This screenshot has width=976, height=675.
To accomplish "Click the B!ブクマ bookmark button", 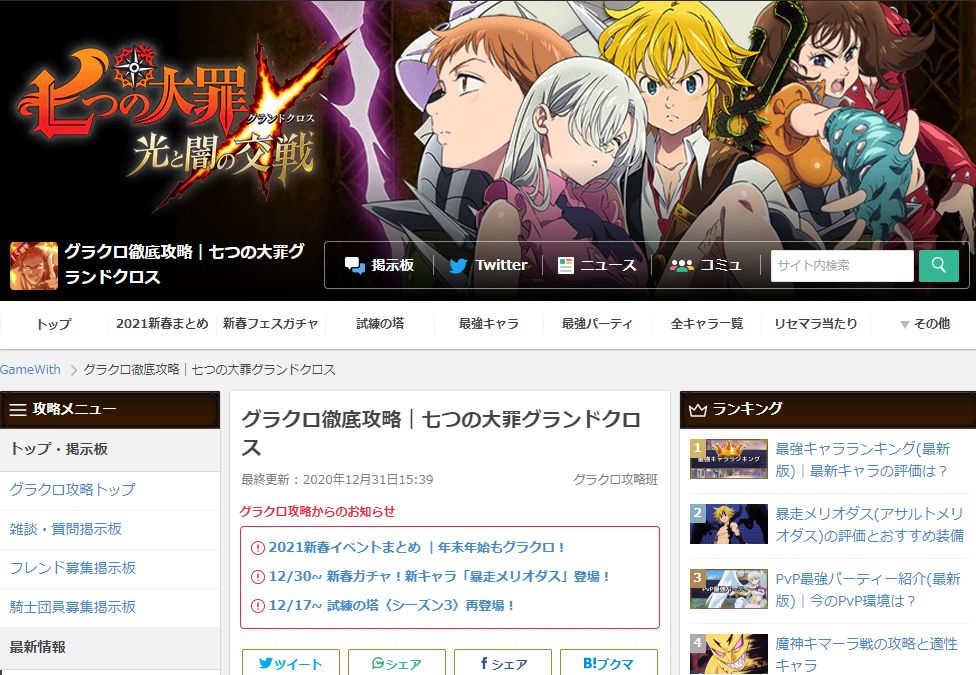I will (609, 663).
